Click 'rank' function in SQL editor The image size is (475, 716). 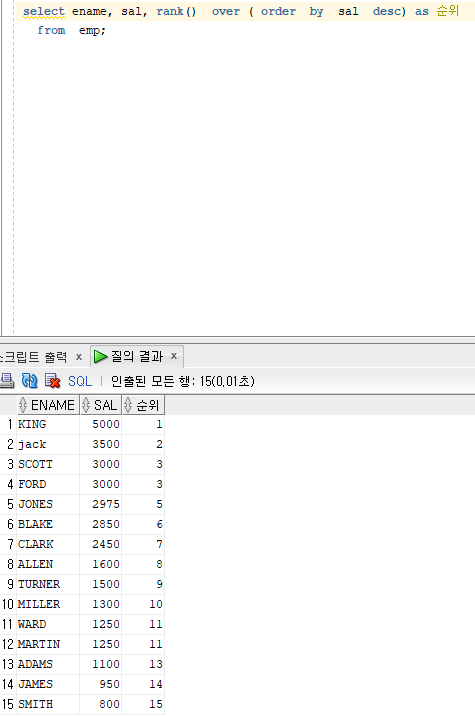(170, 11)
